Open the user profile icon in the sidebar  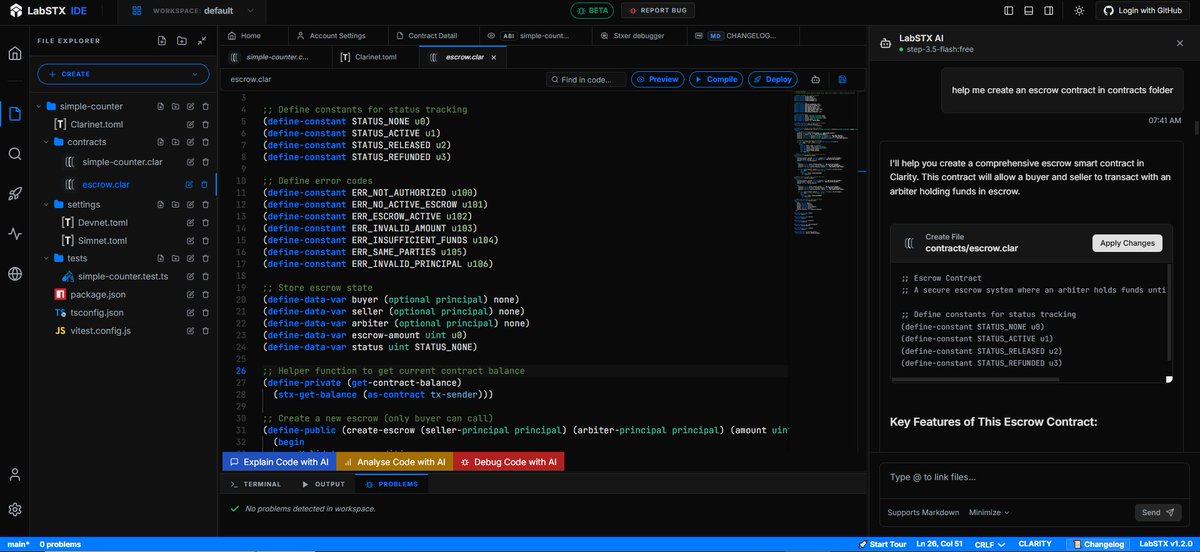point(15,474)
